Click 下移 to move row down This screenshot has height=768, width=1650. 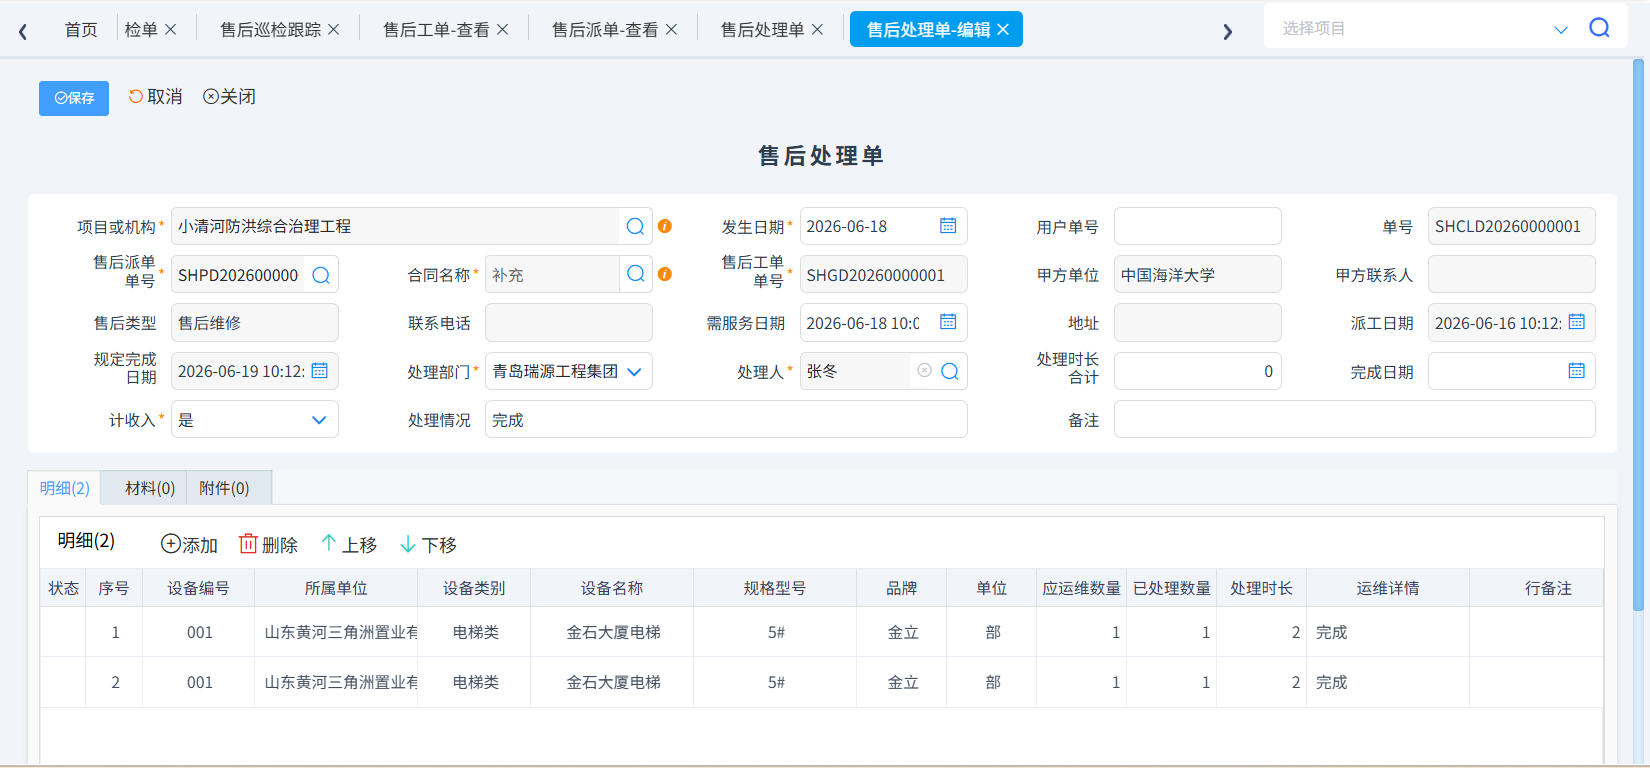[x=429, y=544]
